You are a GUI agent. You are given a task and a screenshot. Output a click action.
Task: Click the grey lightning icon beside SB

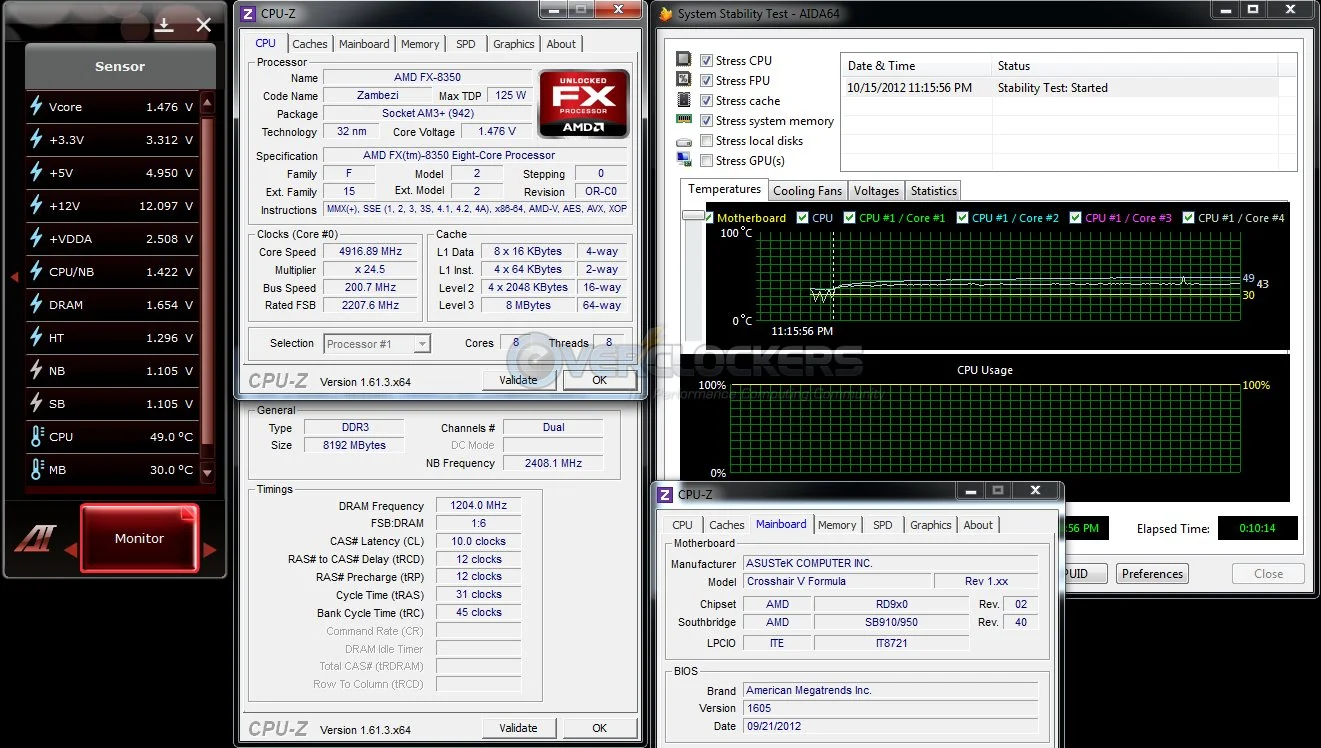(36, 403)
